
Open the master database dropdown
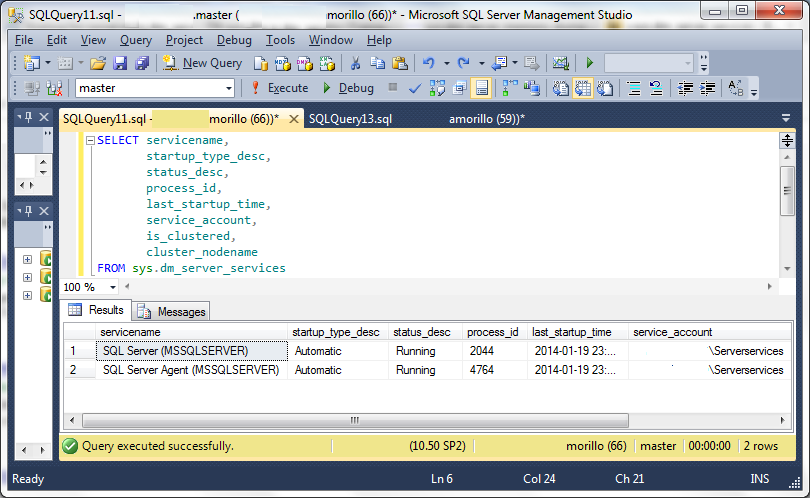(x=228, y=88)
